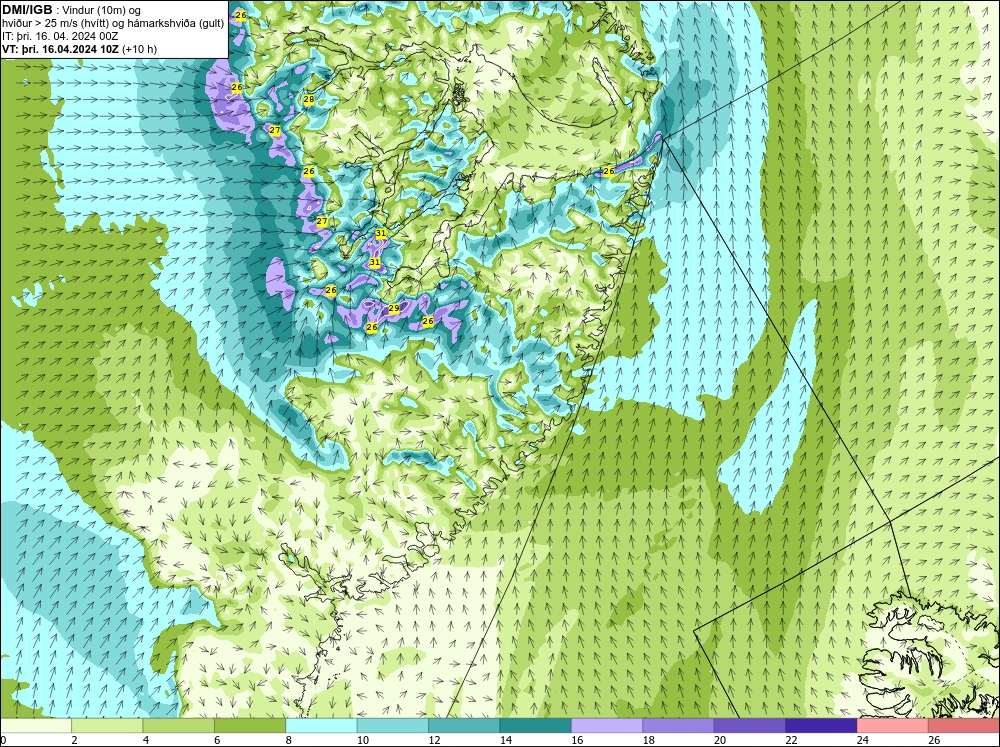Click the legend scale value 16
Viewport: 1000px width, 747px height.
(x=577, y=740)
